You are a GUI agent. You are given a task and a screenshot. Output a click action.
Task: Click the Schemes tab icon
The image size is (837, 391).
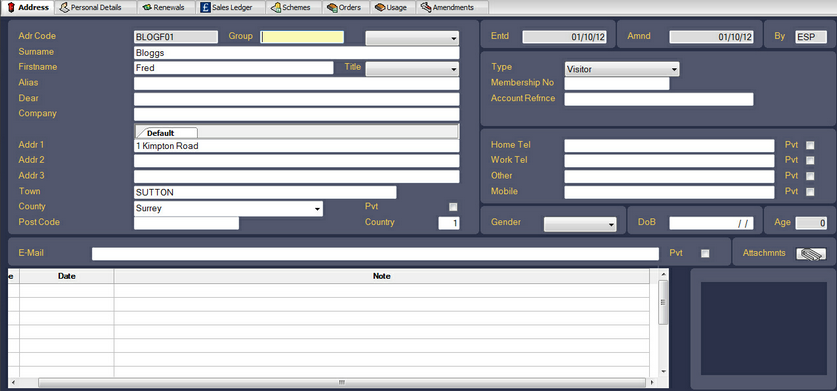[x=275, y=7]
